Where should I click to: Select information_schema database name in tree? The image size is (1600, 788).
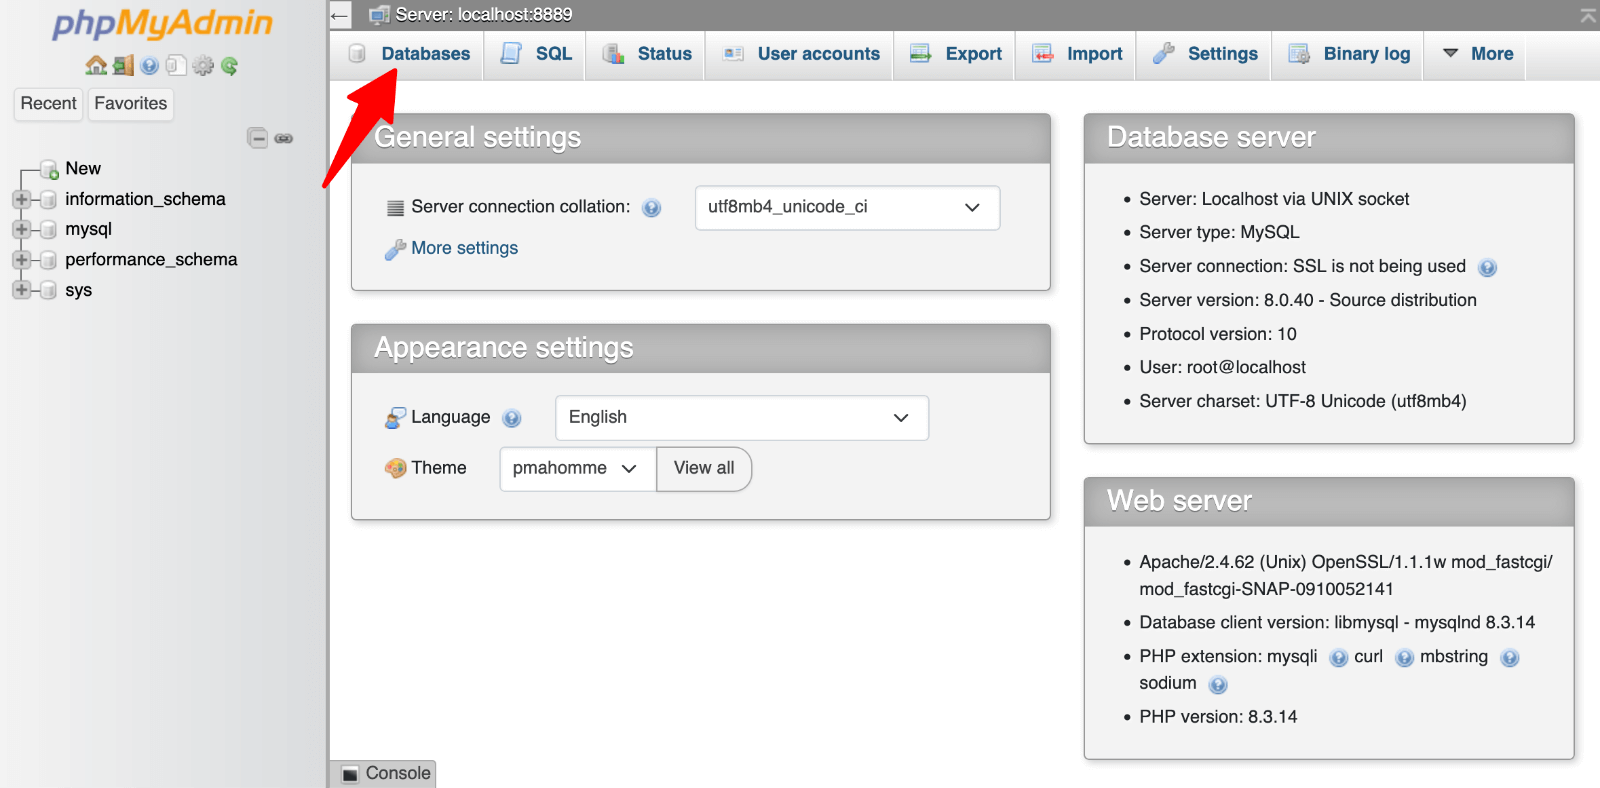[145, 199]
